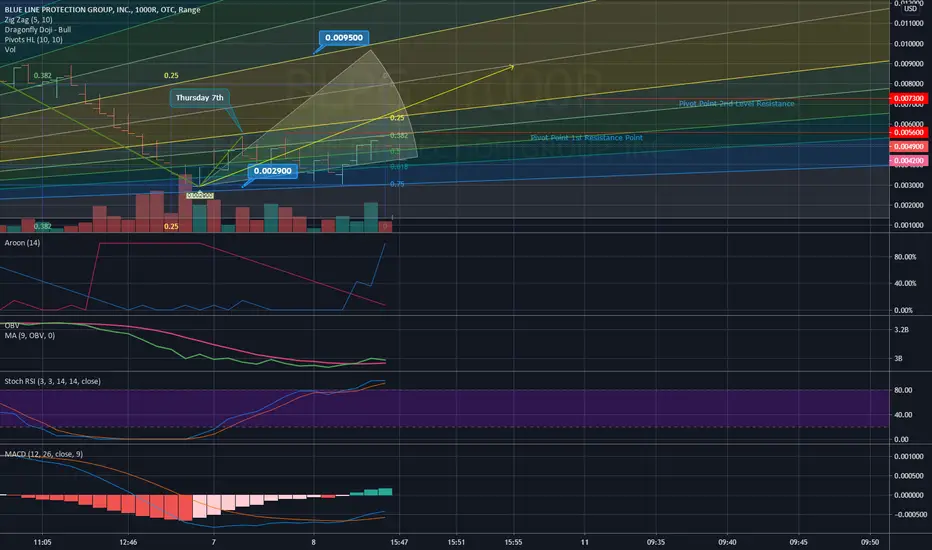This screenshot has height=550, width=932.
Task: Click the 09:40 time axis label
Action: coord(727,542)
